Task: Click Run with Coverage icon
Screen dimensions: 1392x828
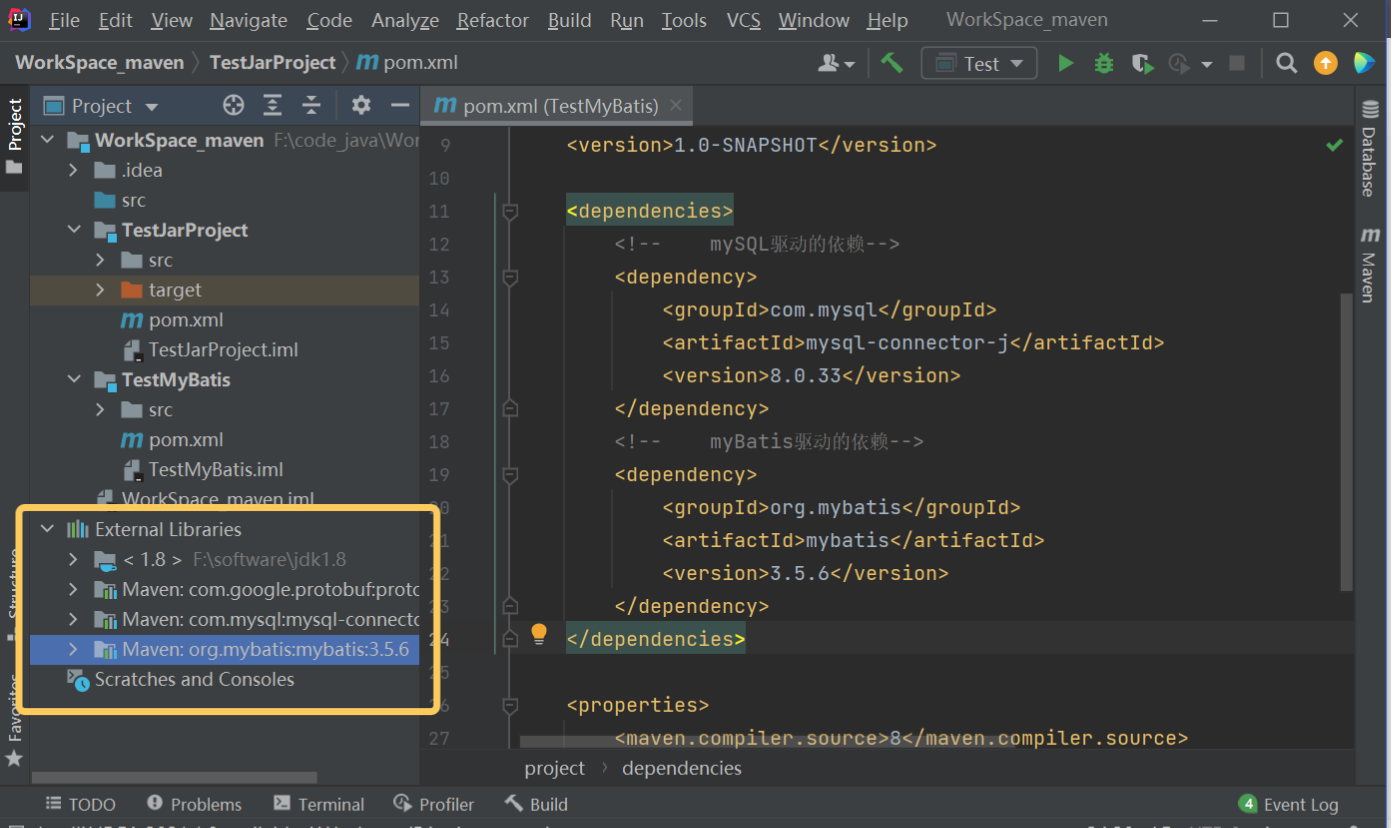Action: [1142, 64]
